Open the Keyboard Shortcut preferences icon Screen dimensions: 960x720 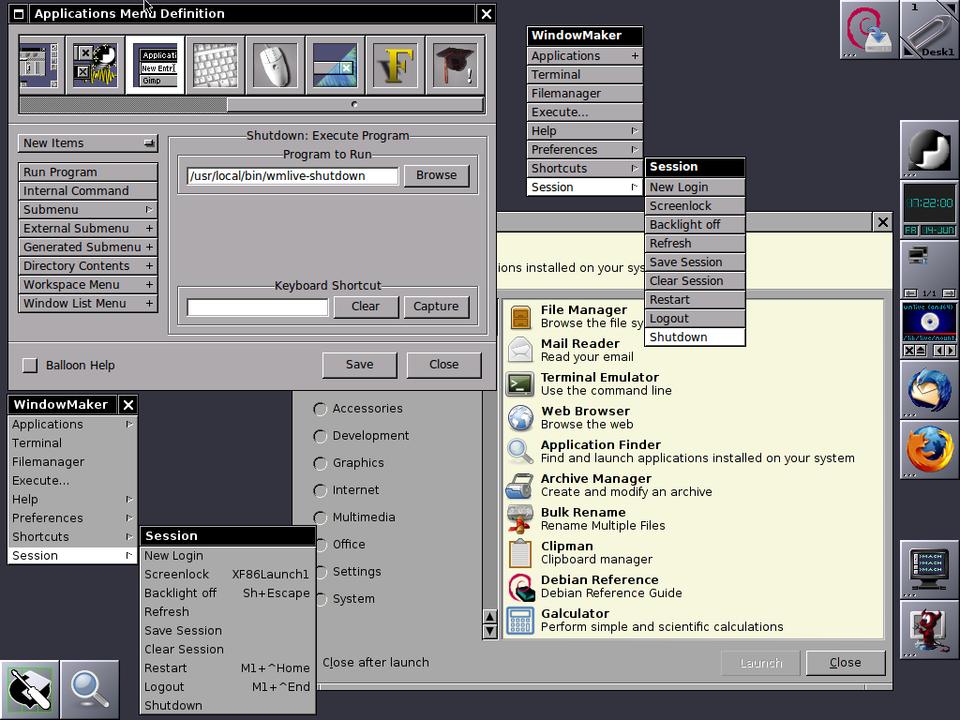tap(215, 66)
